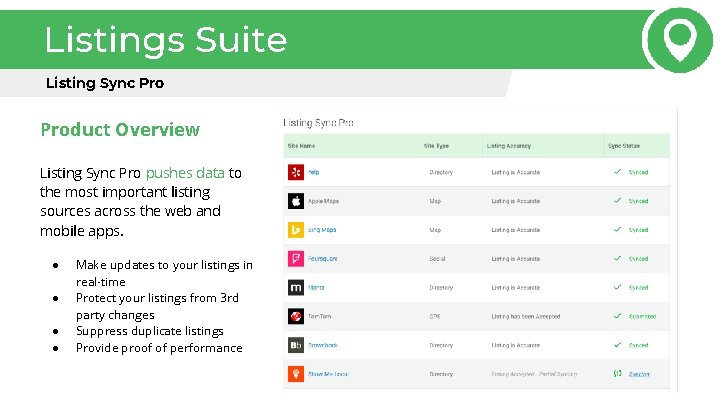Click the Bing Maps logo icon
Viewport: 720px width, 405px height.
pyautogui.click(x=296, y=230)
